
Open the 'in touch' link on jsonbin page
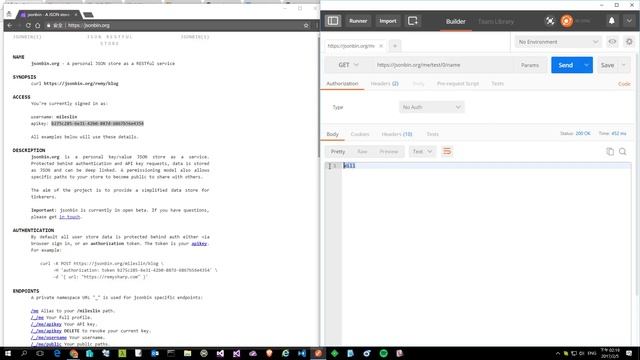pyautogui.click(x=69, y=217)
